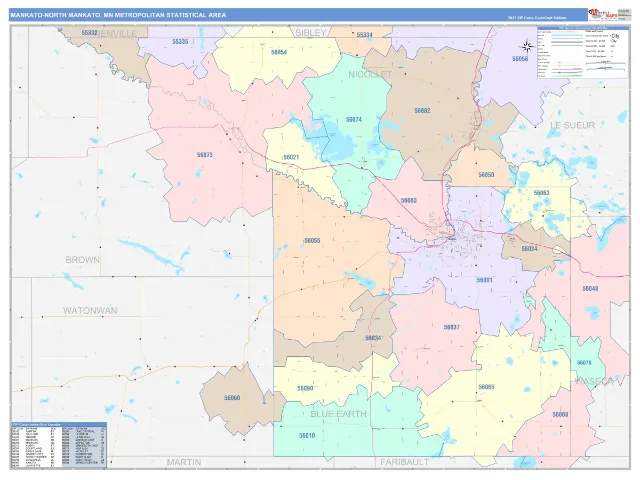This screenshot has width=640, height=480.
Task: Select ZIP code 56055 label
Action: [312, 241]
